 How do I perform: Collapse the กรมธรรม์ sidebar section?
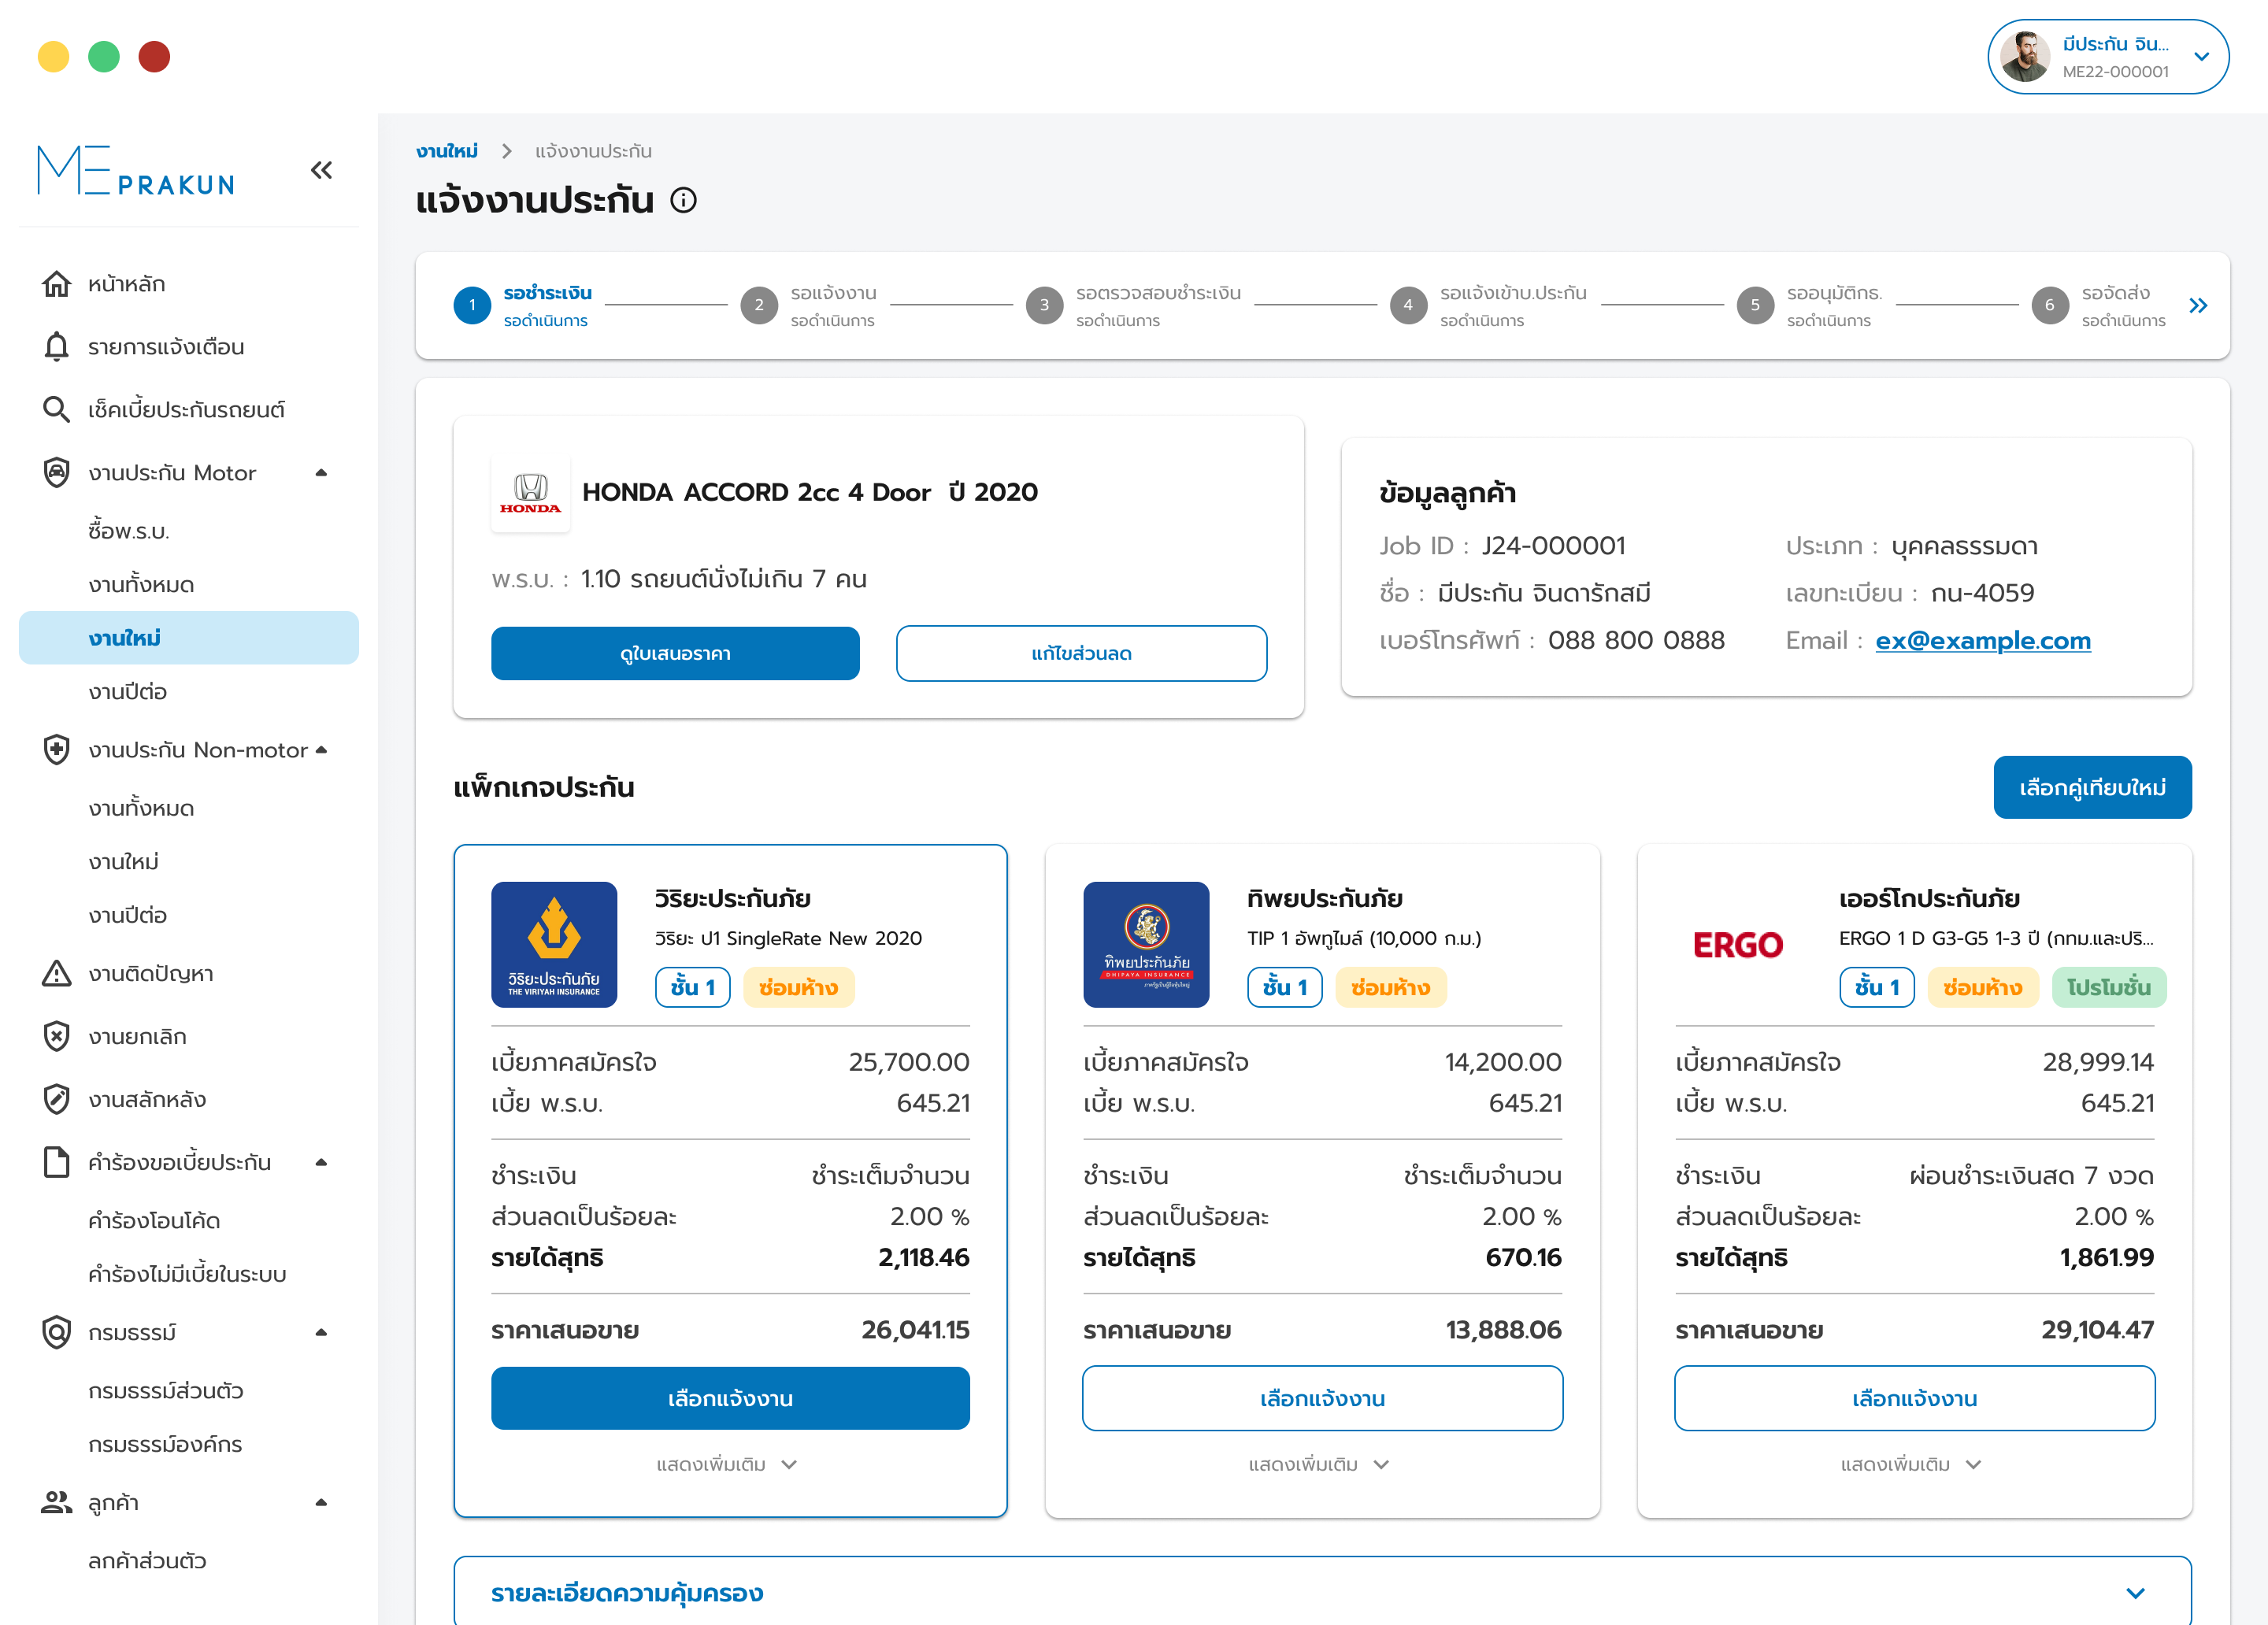tap(321, 1333)
